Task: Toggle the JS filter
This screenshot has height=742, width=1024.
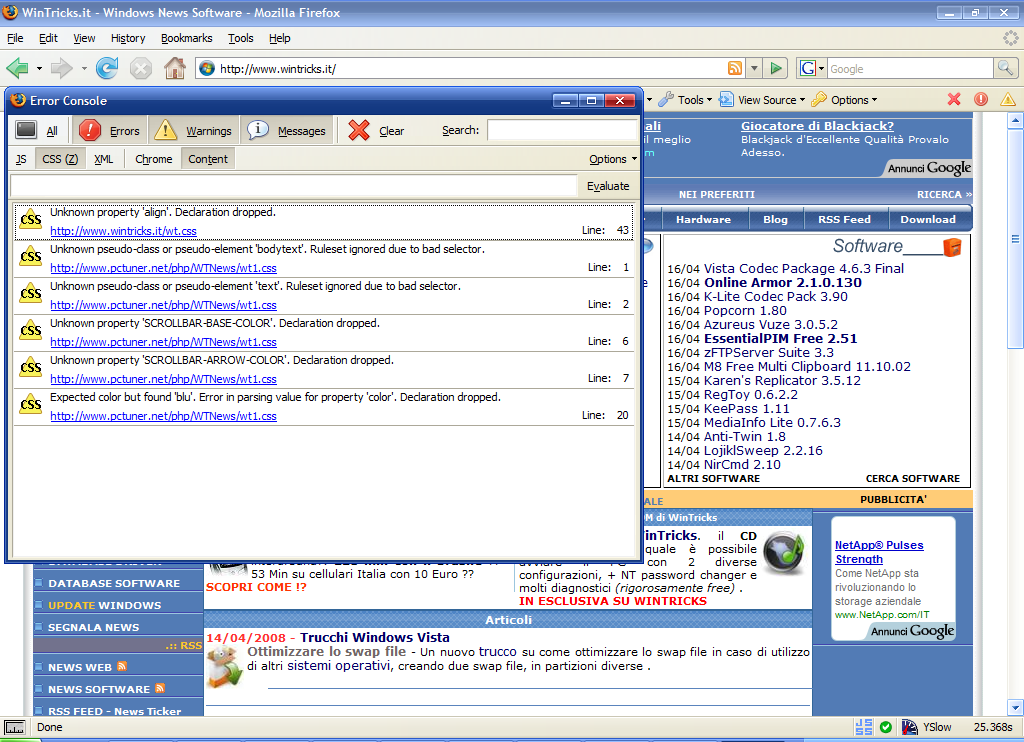Action: [22, 159]
